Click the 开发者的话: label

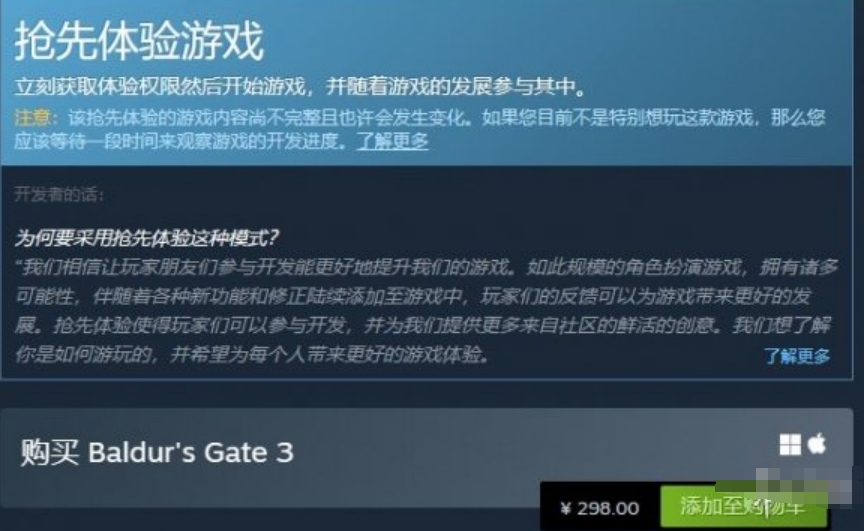[x=58, y=194]
